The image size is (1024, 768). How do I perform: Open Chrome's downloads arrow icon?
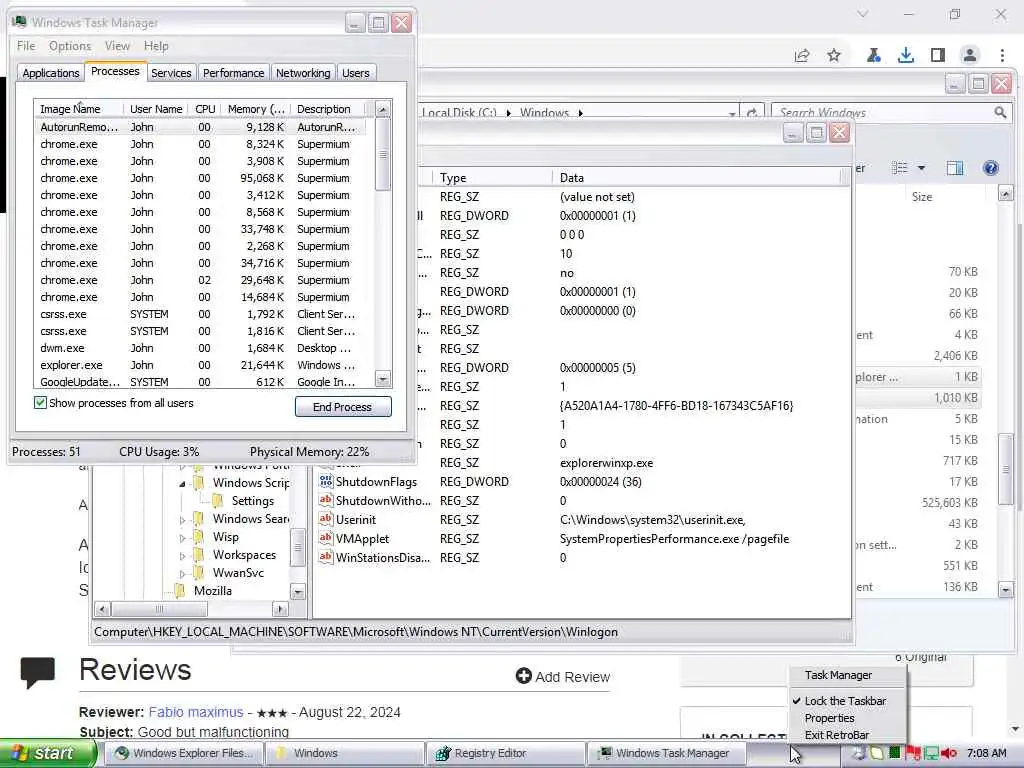pos(906,56)
